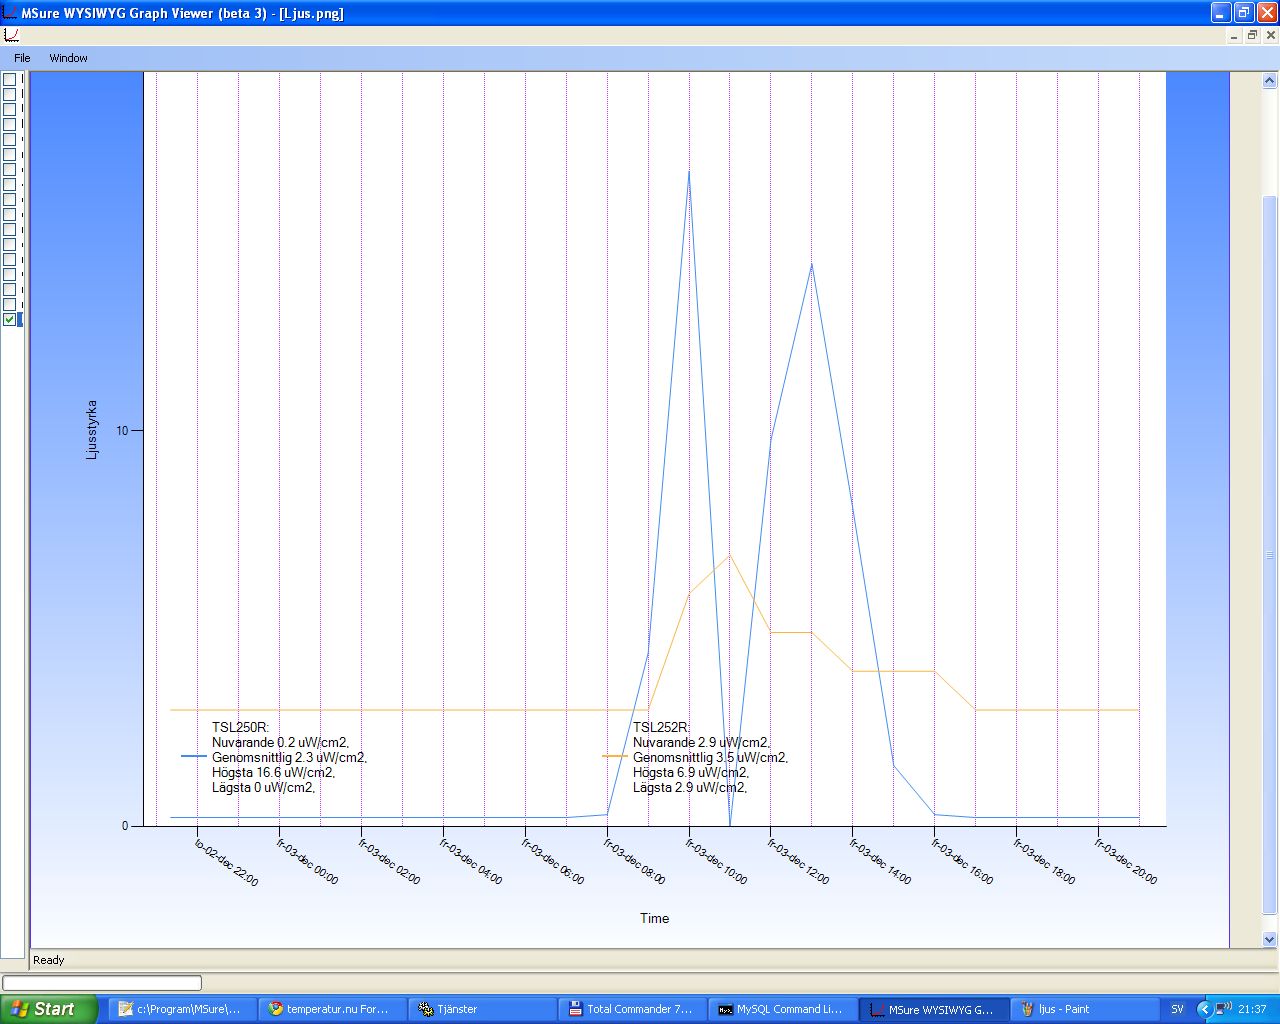Restore the inner Ljus.png document window

[x=1252, y=35]
